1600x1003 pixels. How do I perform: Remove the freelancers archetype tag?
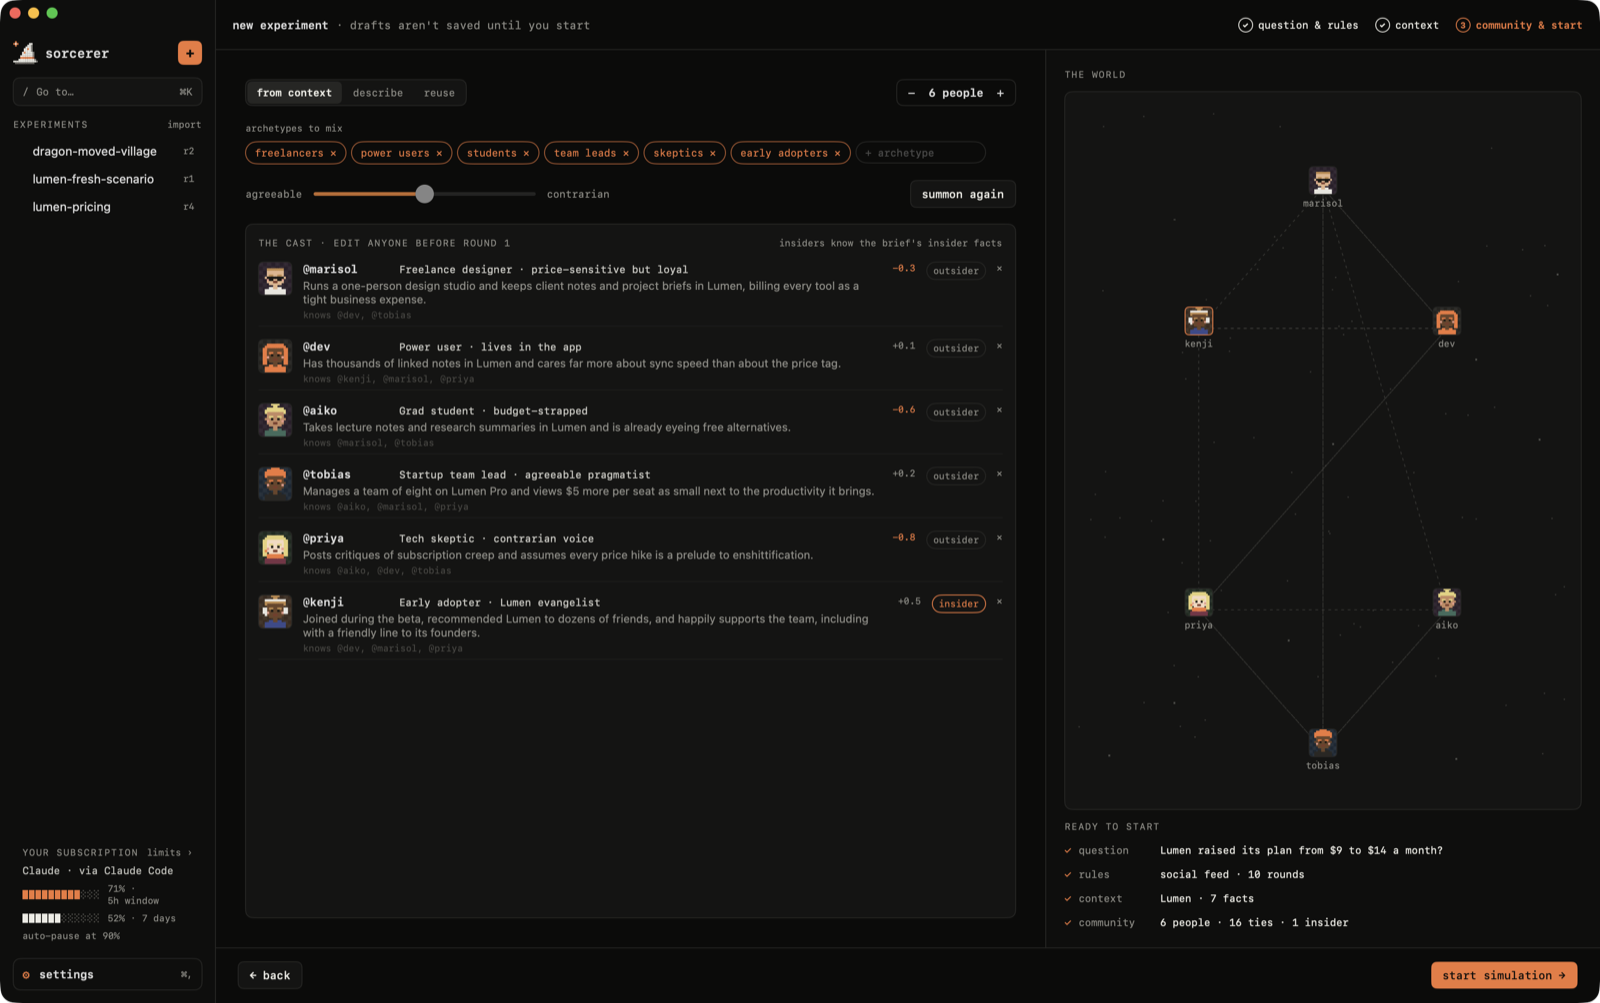pos(333,153)
